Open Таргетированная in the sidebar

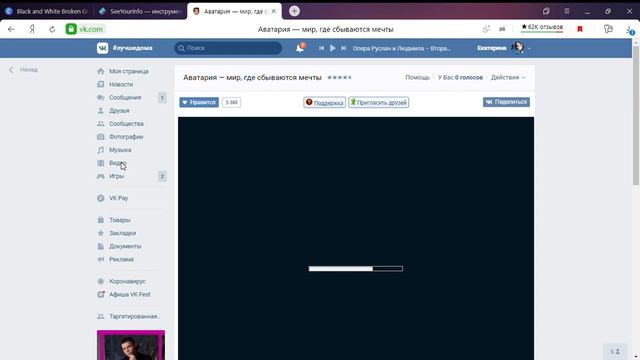(134, 316)
